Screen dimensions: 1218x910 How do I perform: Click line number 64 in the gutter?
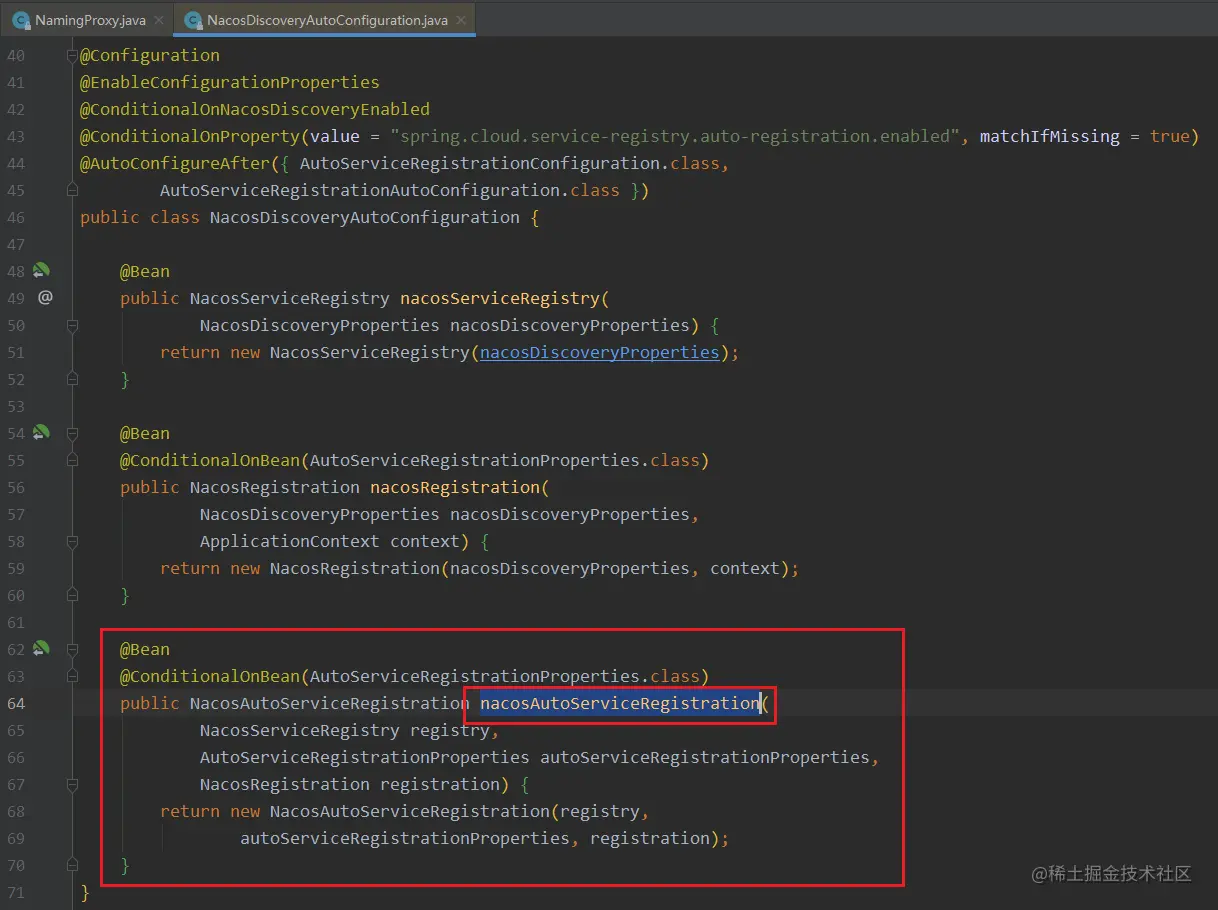pos(16,703)
